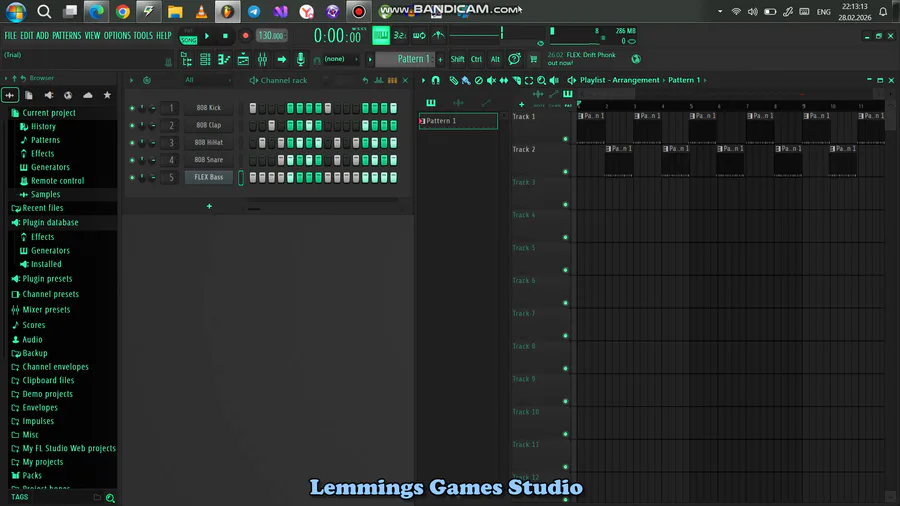This screenshot has width=900, height=506.
Task: Adjust the master volume slider
Action: [x=502, y=33]
